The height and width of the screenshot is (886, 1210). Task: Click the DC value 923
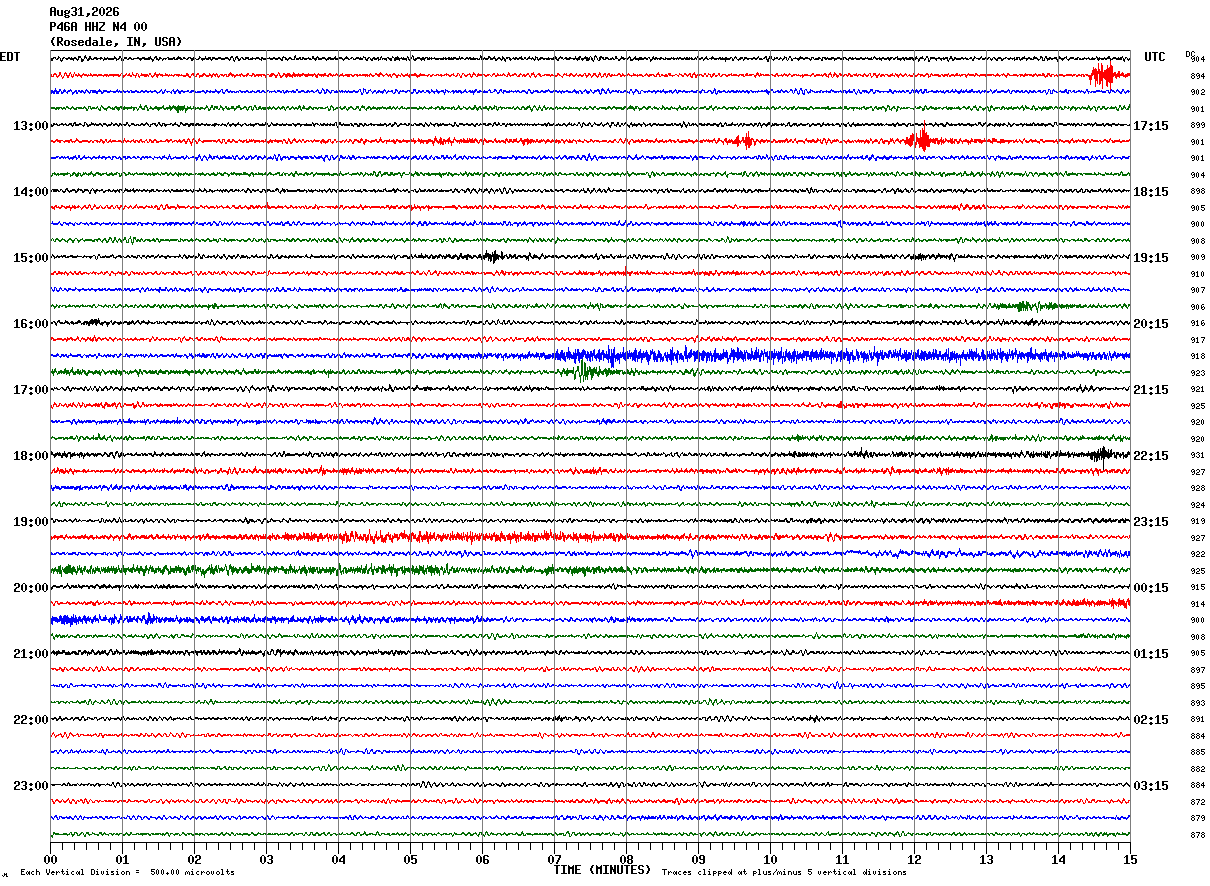click(1197, 373)
